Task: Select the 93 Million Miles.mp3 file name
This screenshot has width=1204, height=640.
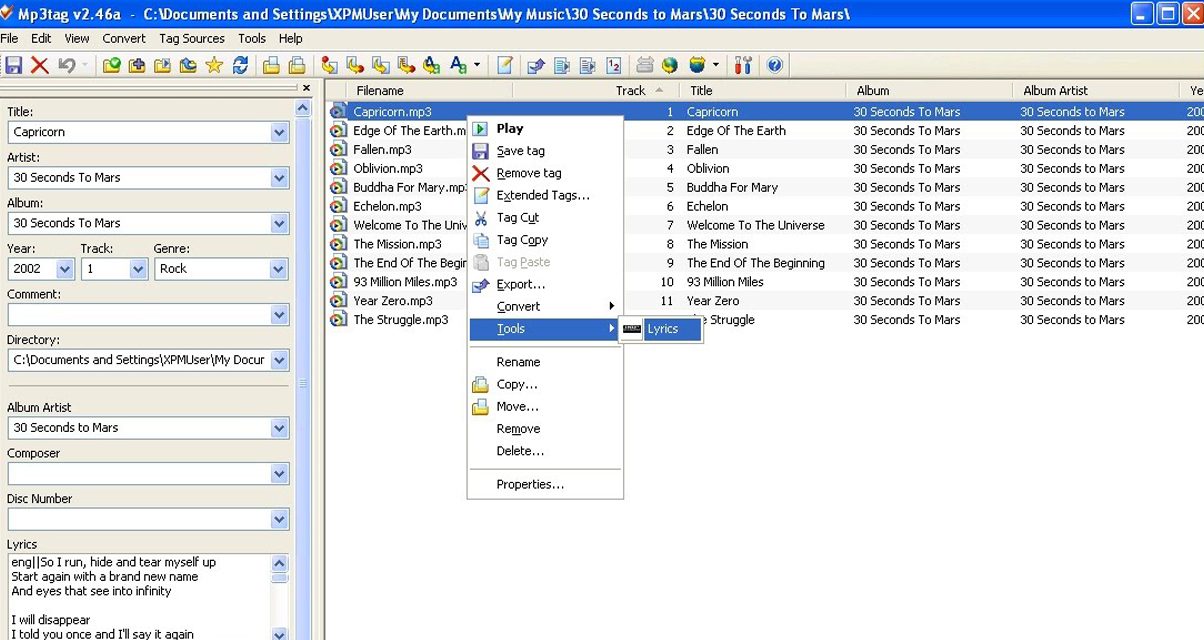Action: pyautogui.click(x=405, y=282)
